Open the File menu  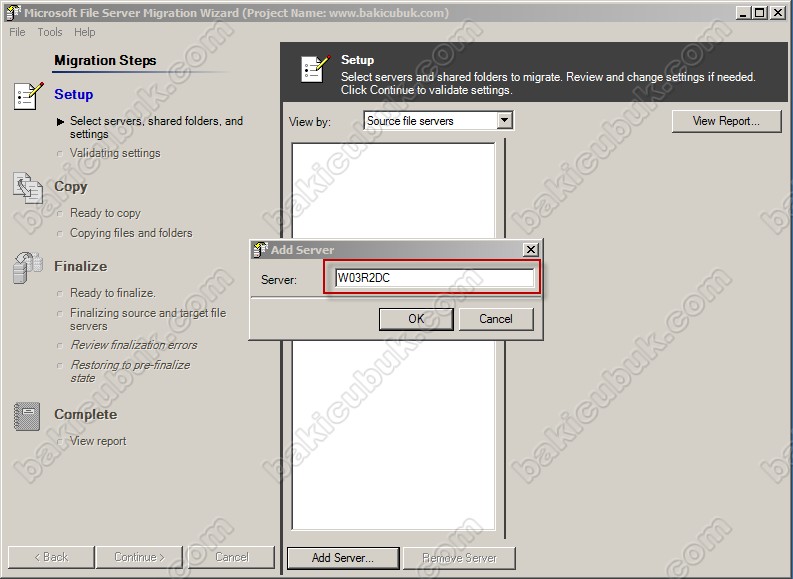pyautogui.click(x=17, y=32)
